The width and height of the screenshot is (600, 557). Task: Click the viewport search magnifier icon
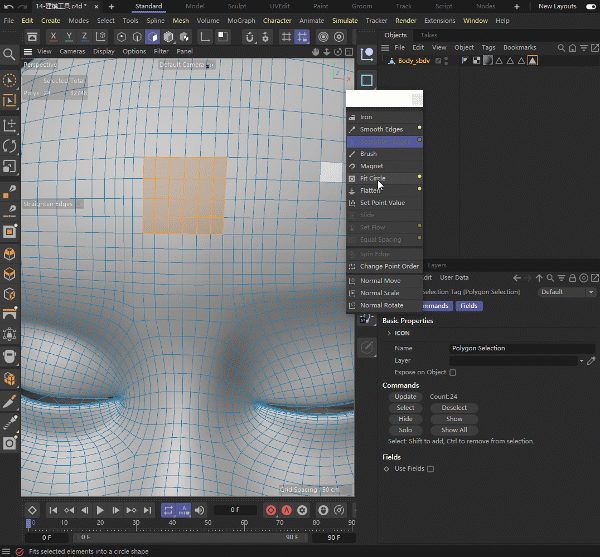pyautogui.click(x=10, y=55)
